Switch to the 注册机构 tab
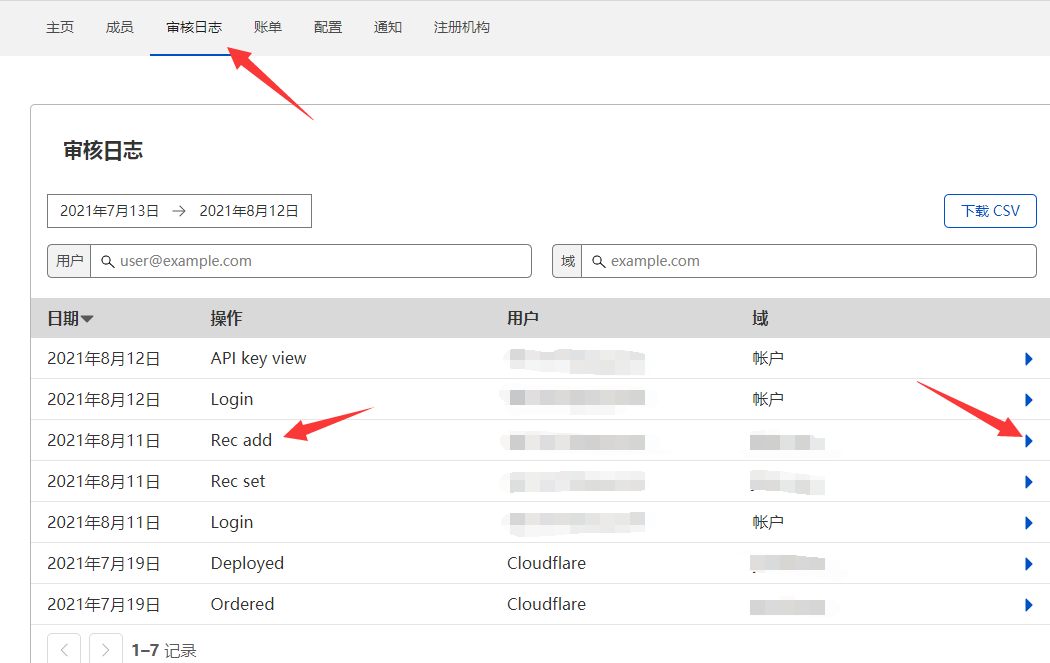Image resolution: width=1050 pixels, height=663 pixels. [x=461, y=27]
